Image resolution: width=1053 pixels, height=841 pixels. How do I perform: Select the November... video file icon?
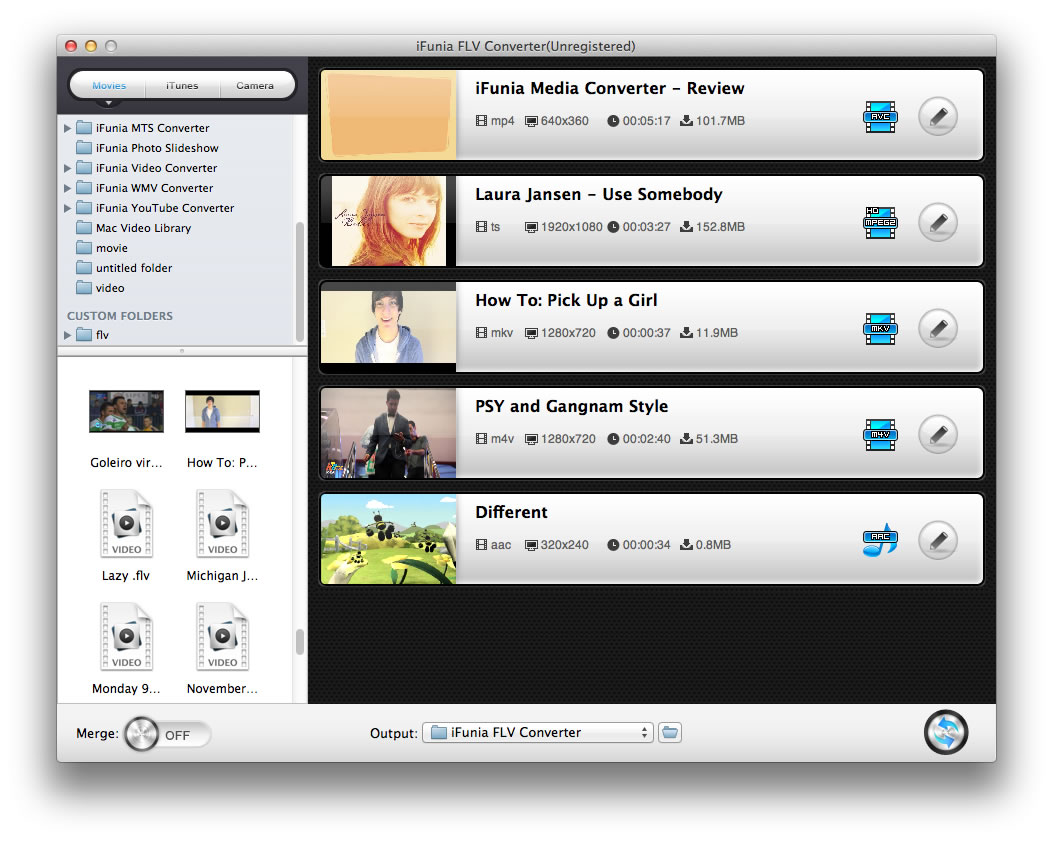click(x=222, y=637)
